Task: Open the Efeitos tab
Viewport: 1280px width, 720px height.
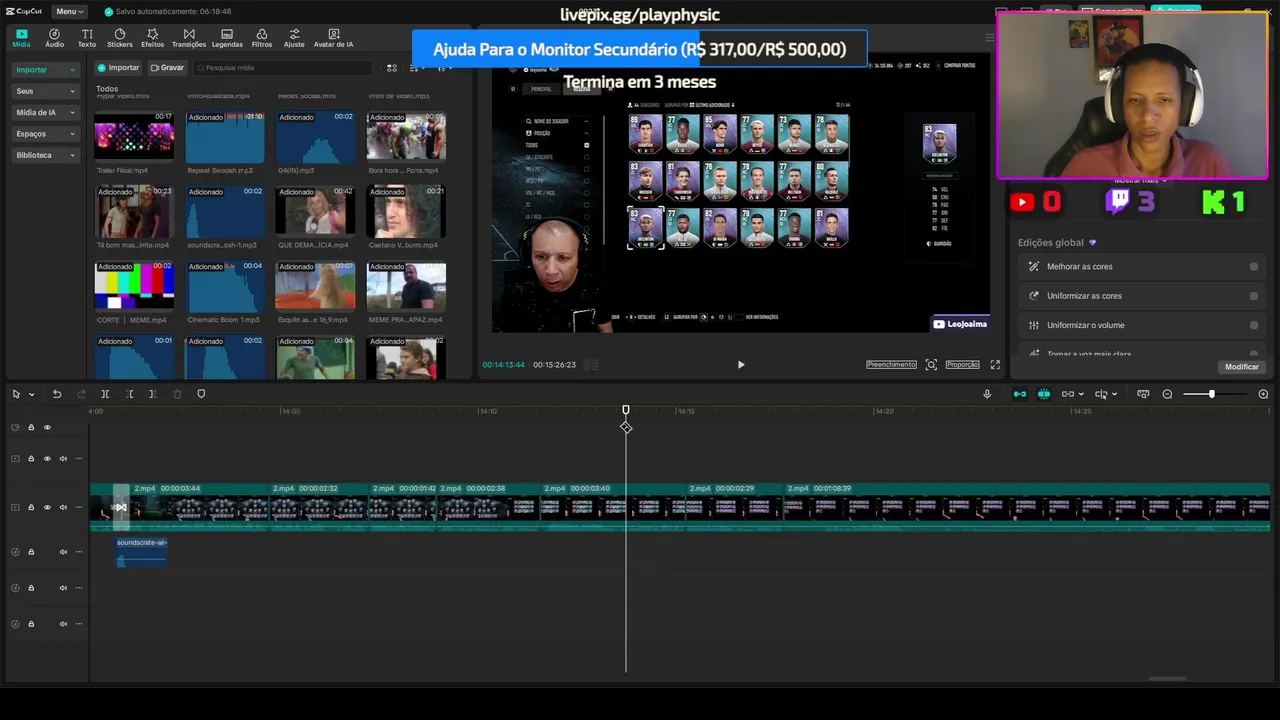Action: 152,38
